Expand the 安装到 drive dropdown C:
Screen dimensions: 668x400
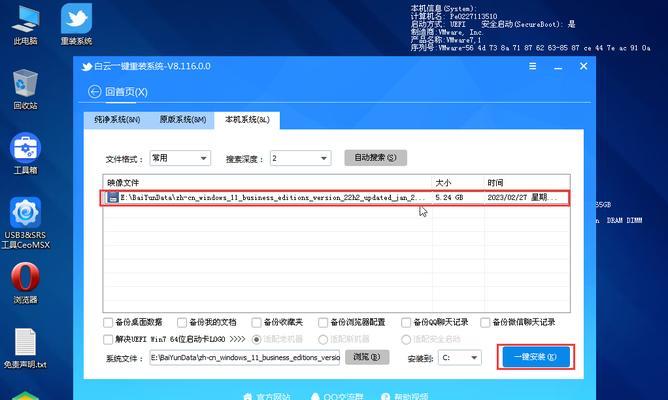click(459, 358)
